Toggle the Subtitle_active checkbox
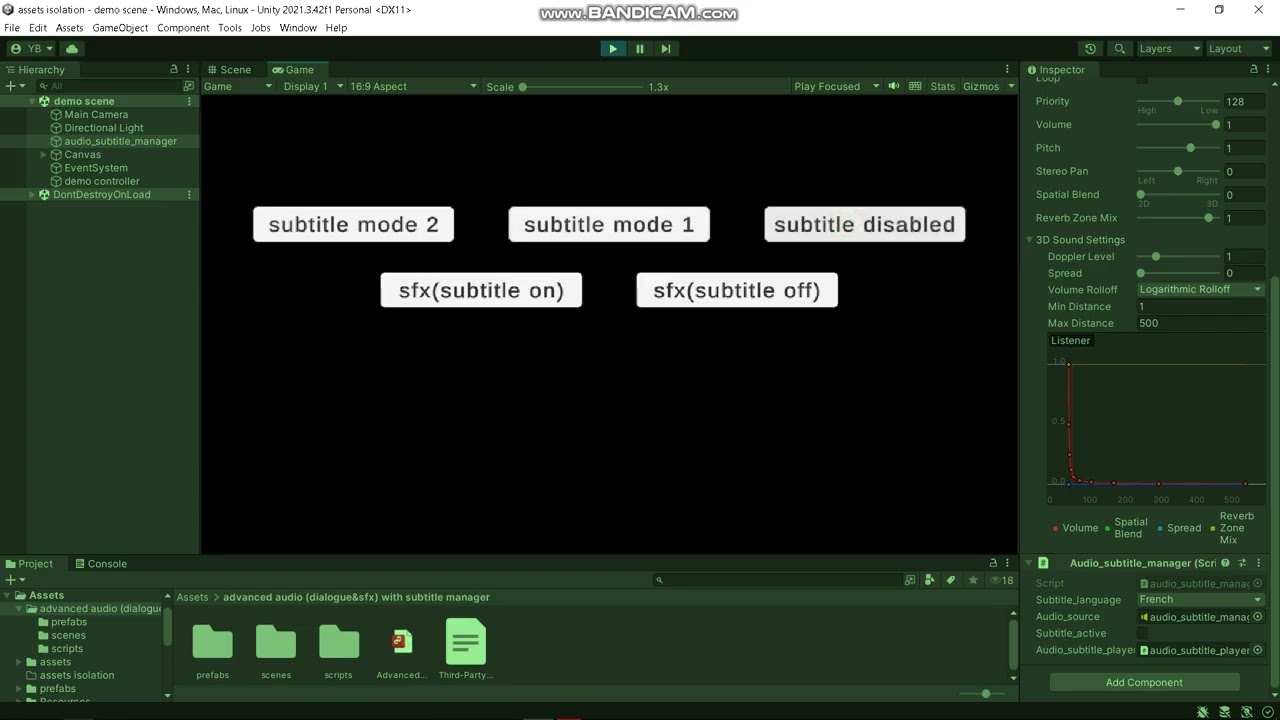Viewport: 1280px width, 720px height. (1143, 633)
